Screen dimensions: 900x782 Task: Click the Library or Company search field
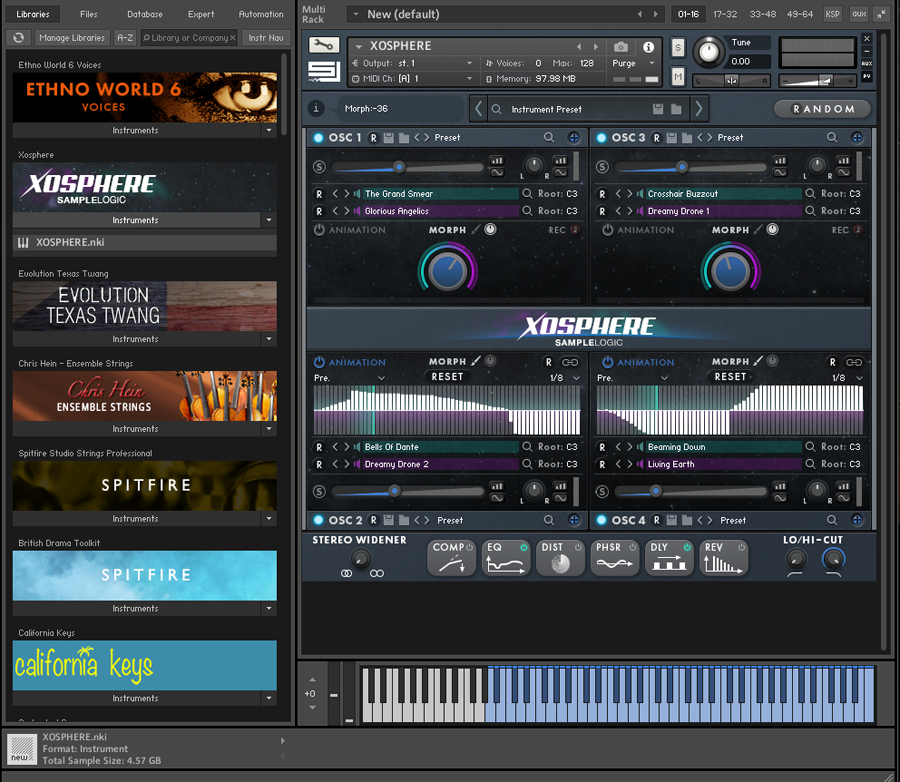tap(189, 37)
